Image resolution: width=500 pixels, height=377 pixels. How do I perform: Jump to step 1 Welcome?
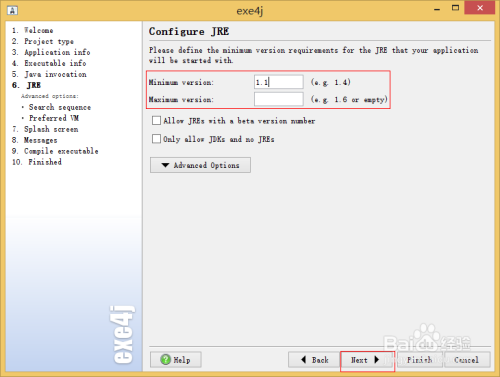click(x=33, y=30)
